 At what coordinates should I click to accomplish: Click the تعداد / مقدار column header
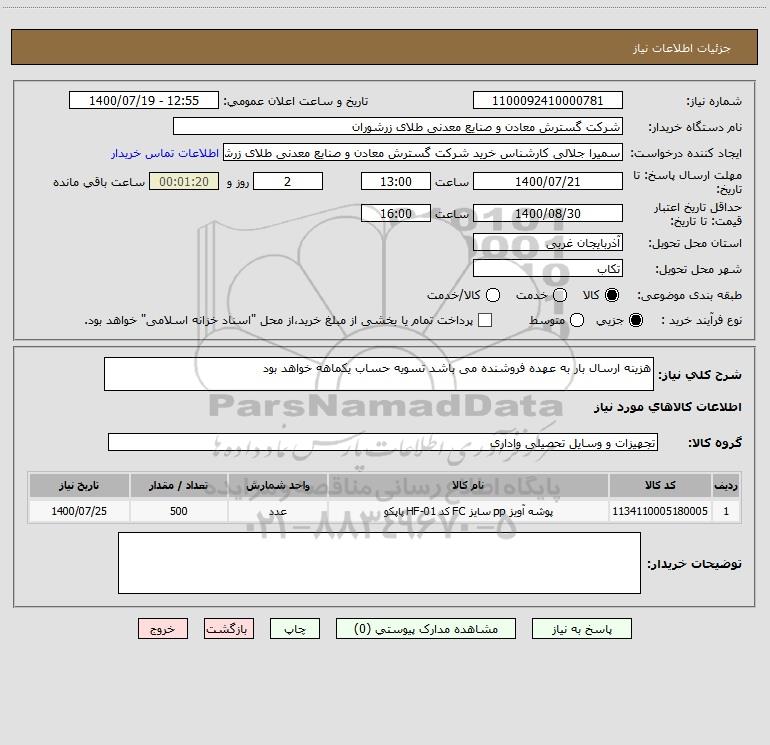[x=178, y=485]
